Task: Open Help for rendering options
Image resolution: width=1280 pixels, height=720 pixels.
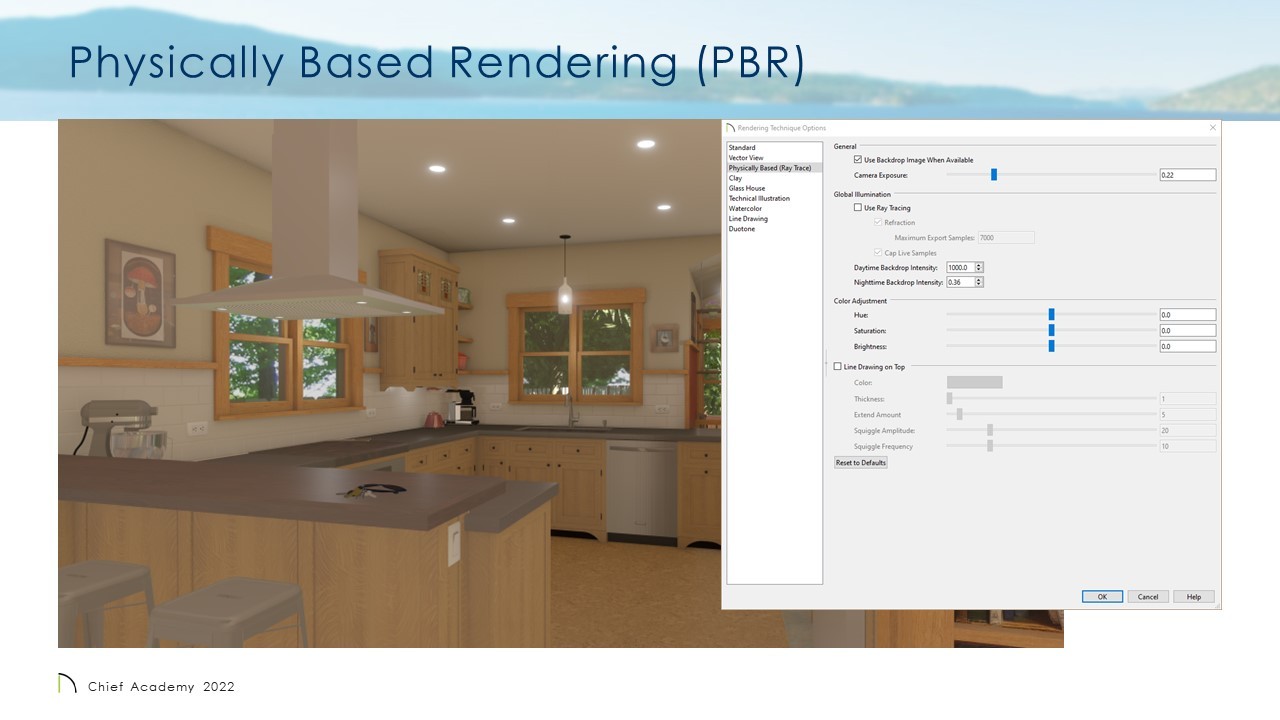Action: (1193, 597)
